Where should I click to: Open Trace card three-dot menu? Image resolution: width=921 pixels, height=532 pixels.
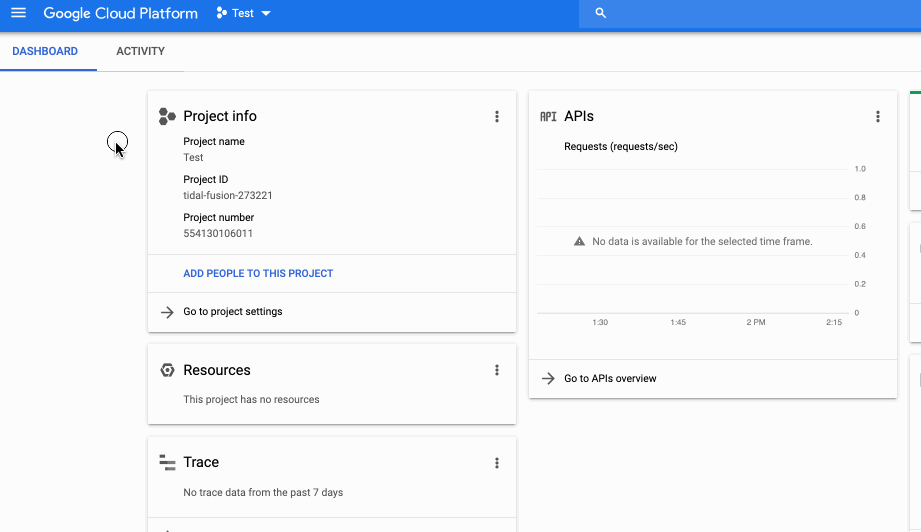(x=497, y=463)
